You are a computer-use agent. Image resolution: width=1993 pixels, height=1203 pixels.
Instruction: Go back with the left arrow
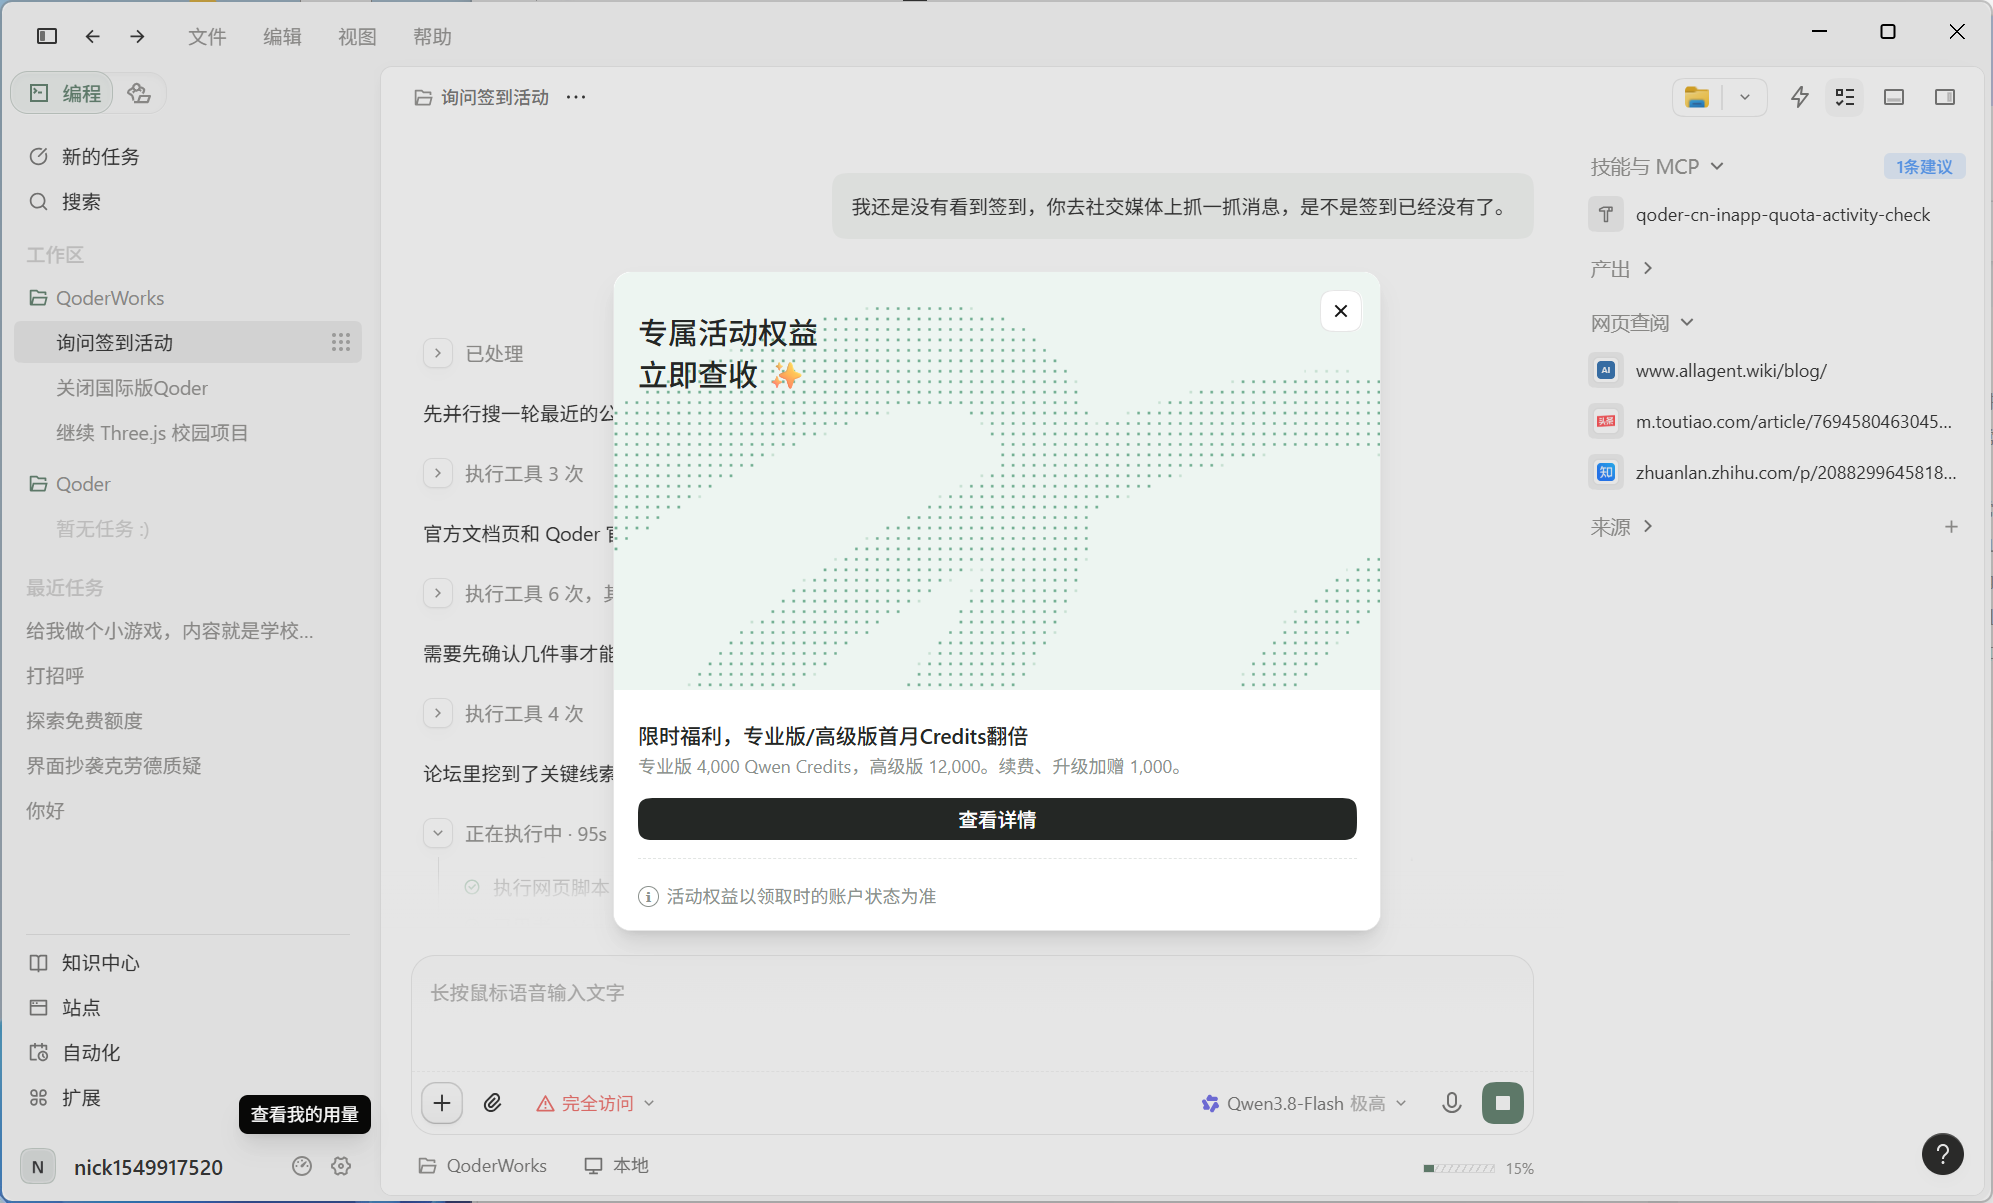tap(93, 36)
